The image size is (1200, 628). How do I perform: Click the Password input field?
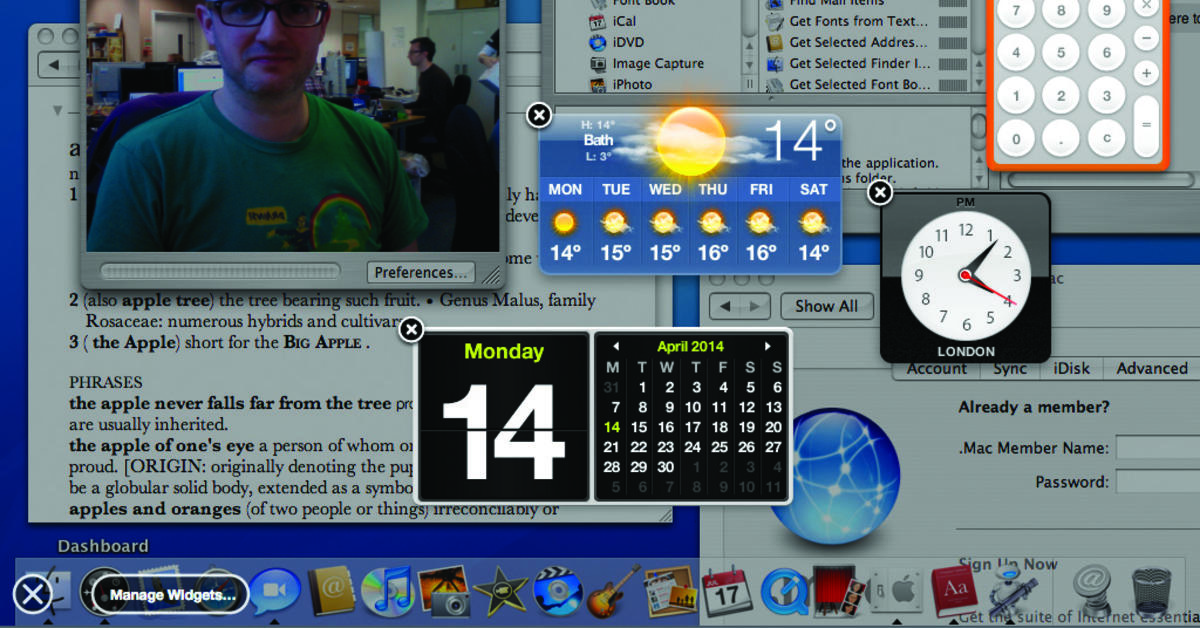click(x=1158, y=481)
